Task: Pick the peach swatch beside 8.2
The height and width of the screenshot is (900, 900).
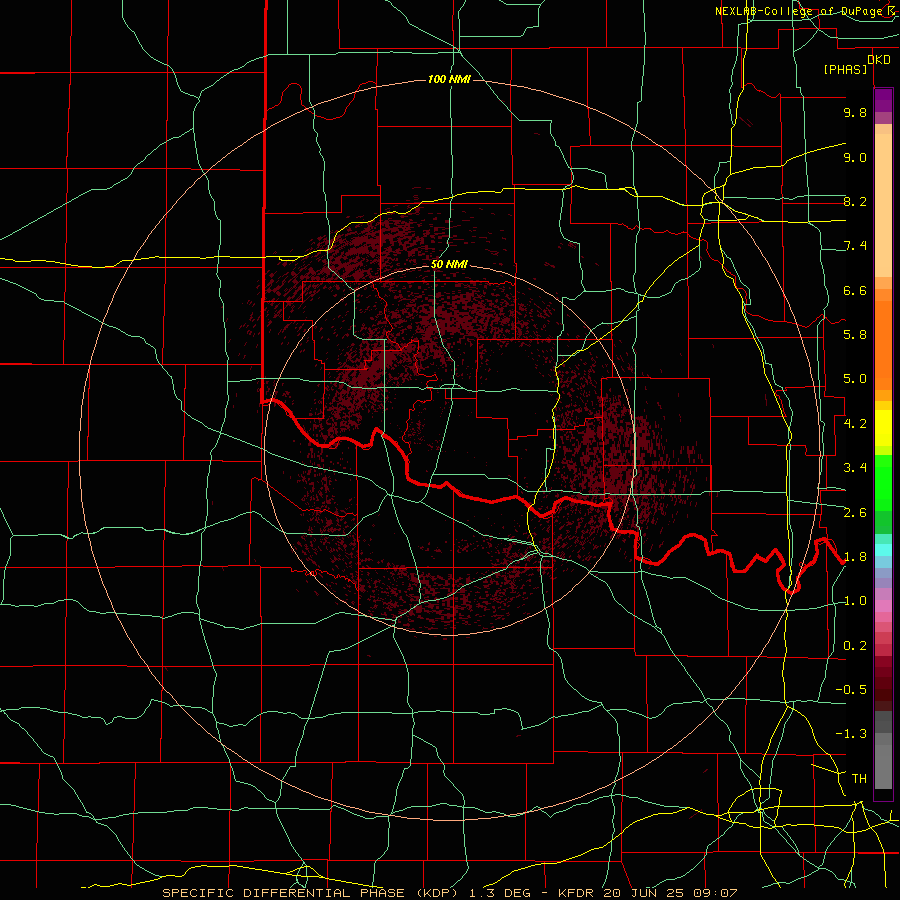Action: point(883,205)
